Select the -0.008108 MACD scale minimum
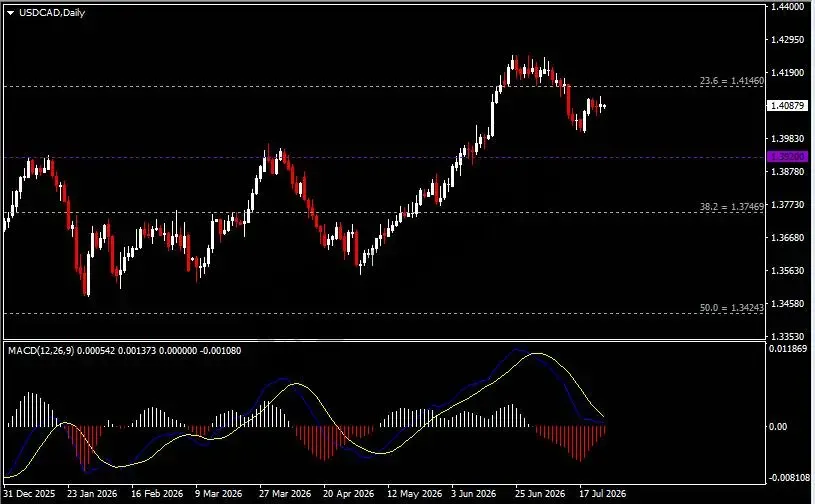 click(788, 478)
